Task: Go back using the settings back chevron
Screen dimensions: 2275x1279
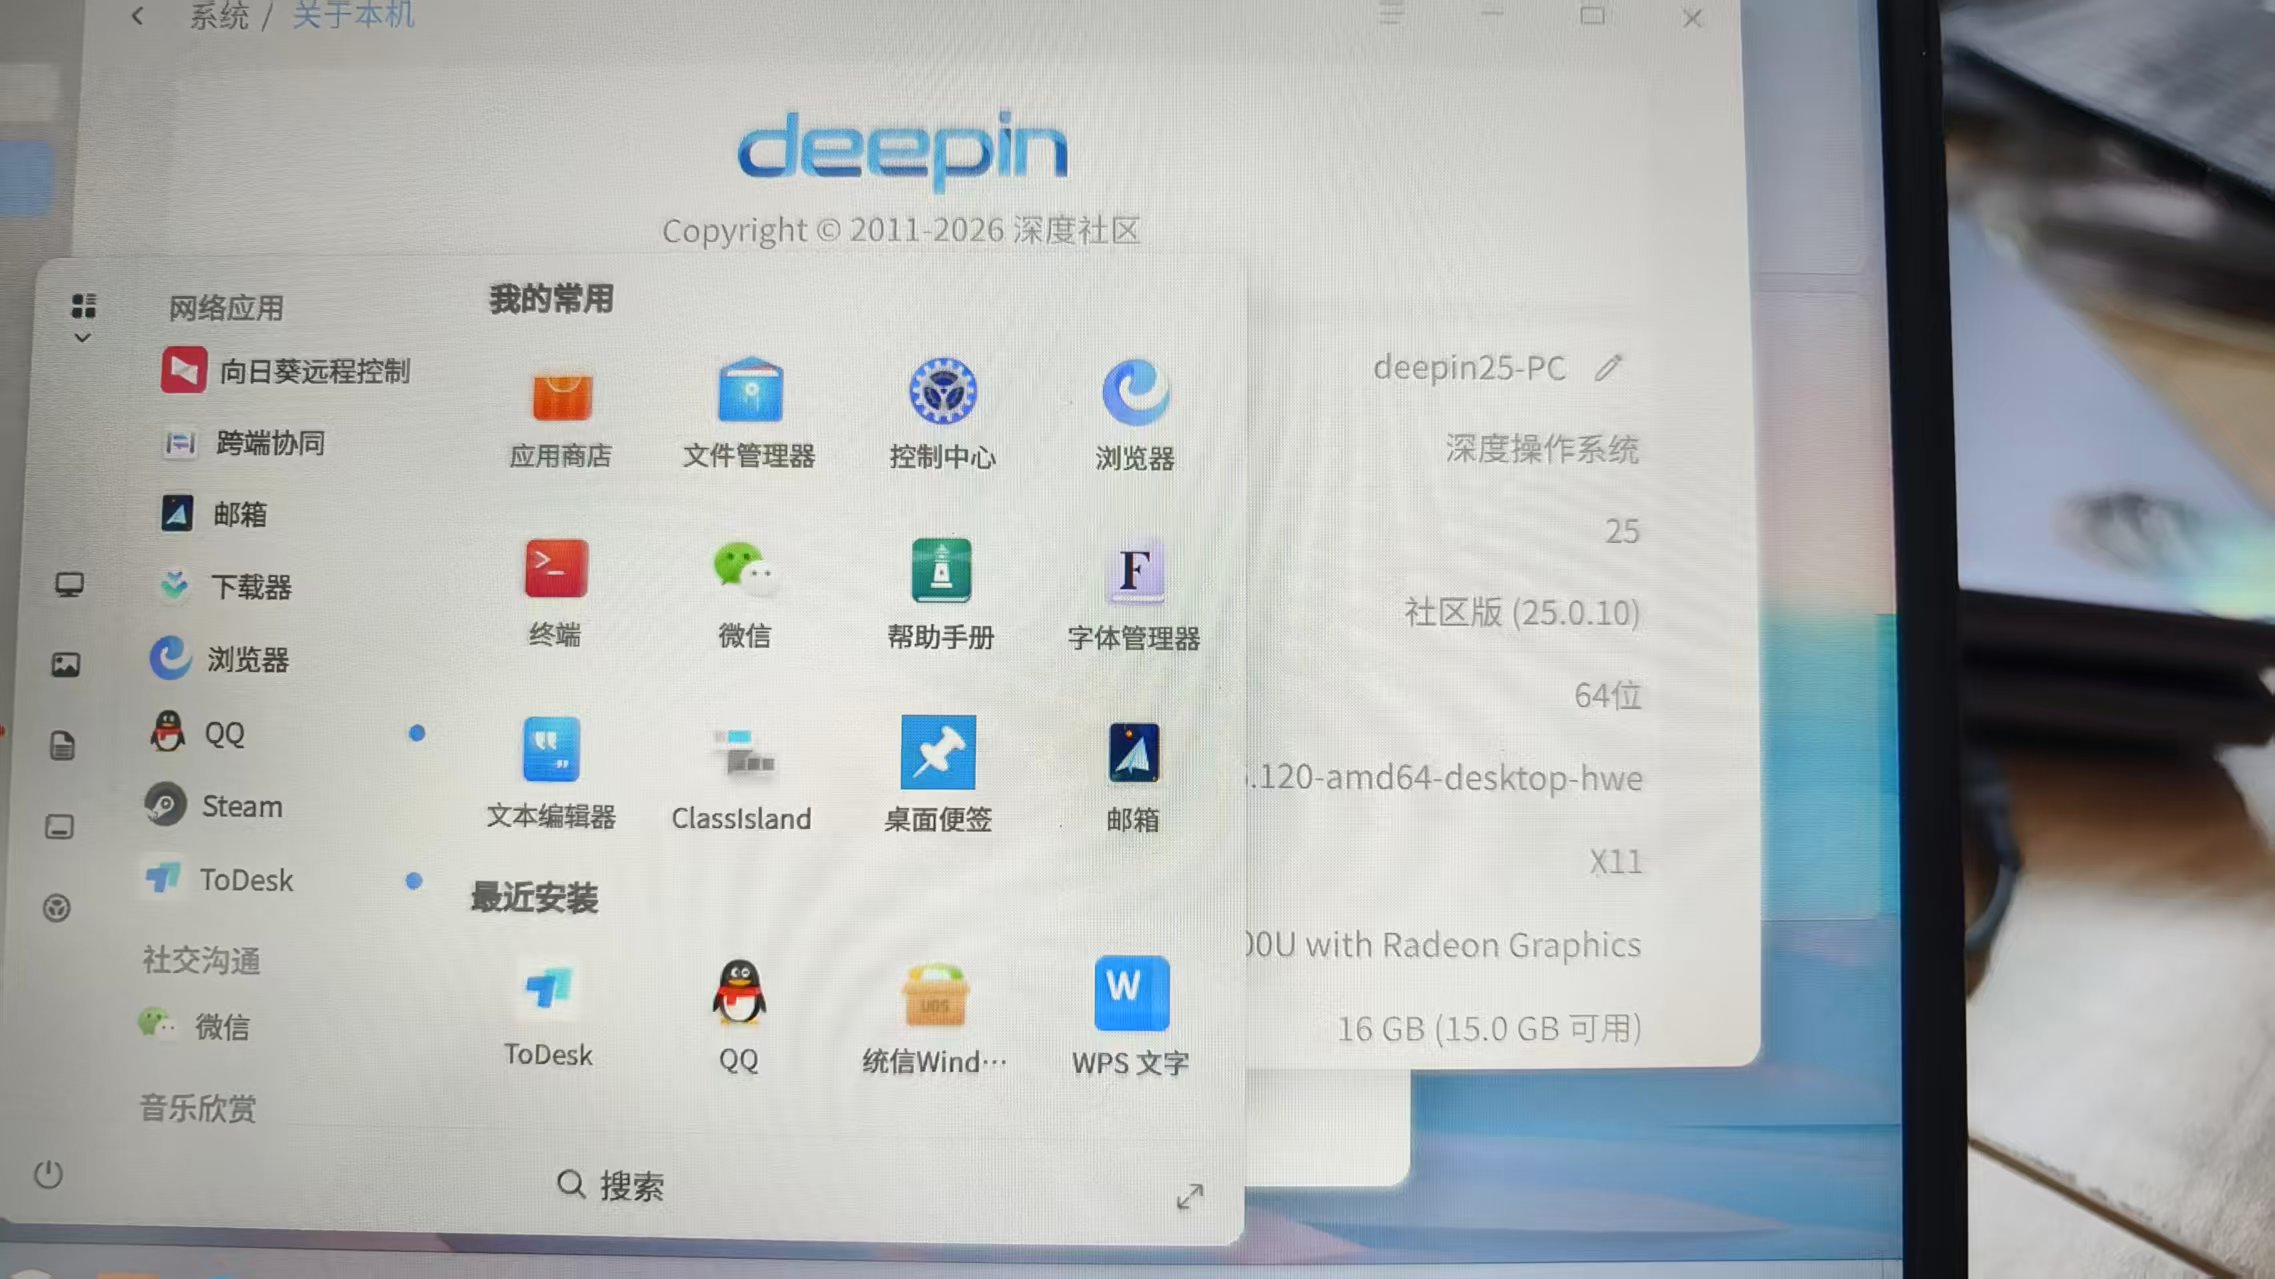Action: [138, 16]
